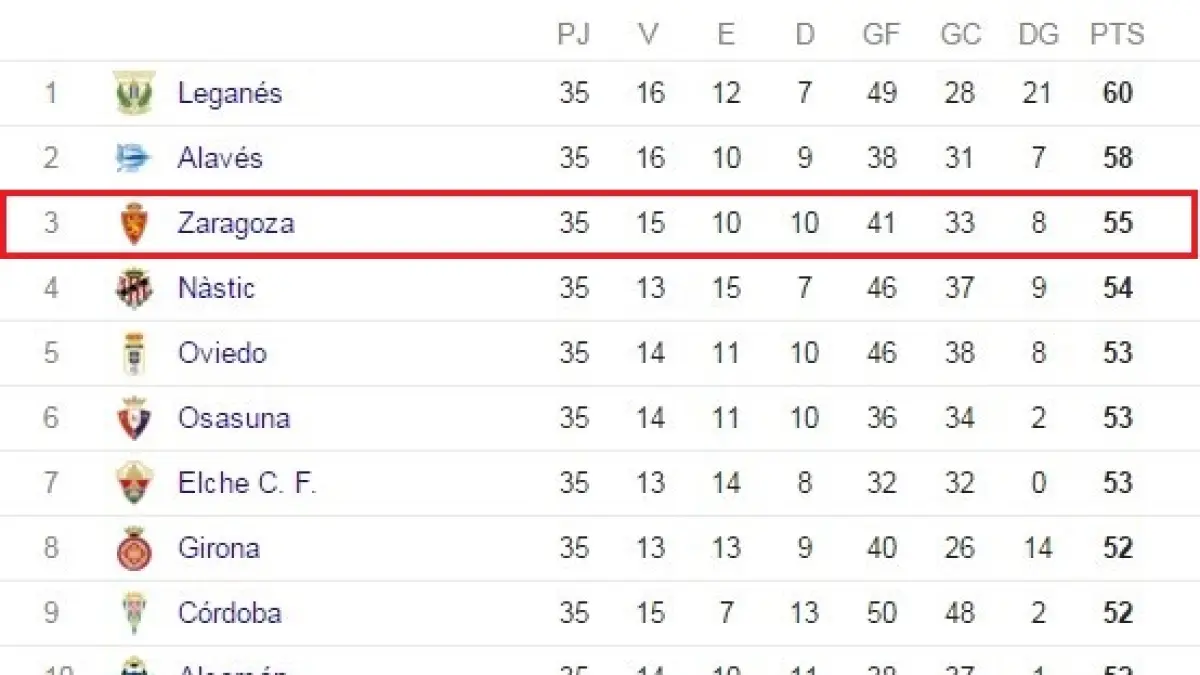Open the Osasuna team name link

point(234,418)
